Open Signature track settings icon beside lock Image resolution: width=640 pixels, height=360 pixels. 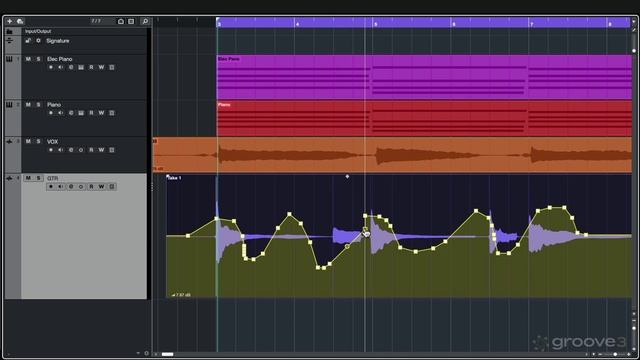point(38,41)
